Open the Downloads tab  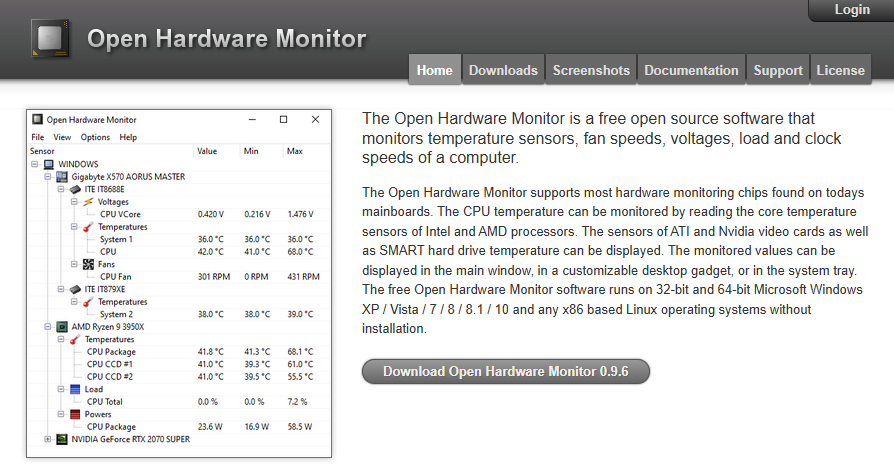(503, 70)
